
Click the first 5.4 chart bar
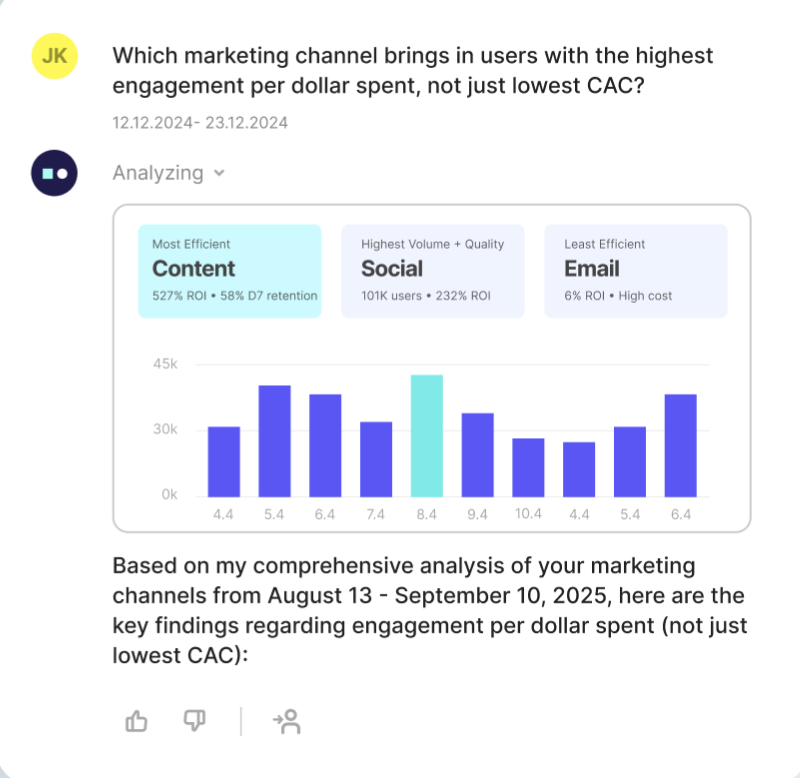275,441
